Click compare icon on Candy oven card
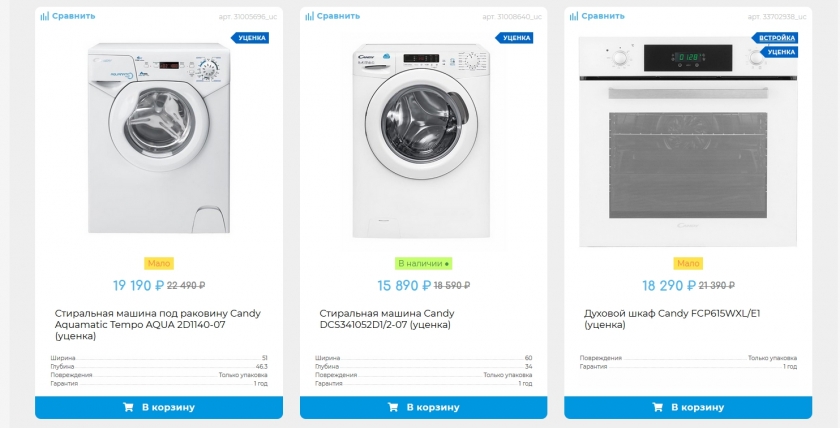Image resolution: width=840 pixels, height=428 pixels. click(x=574, y=16)
